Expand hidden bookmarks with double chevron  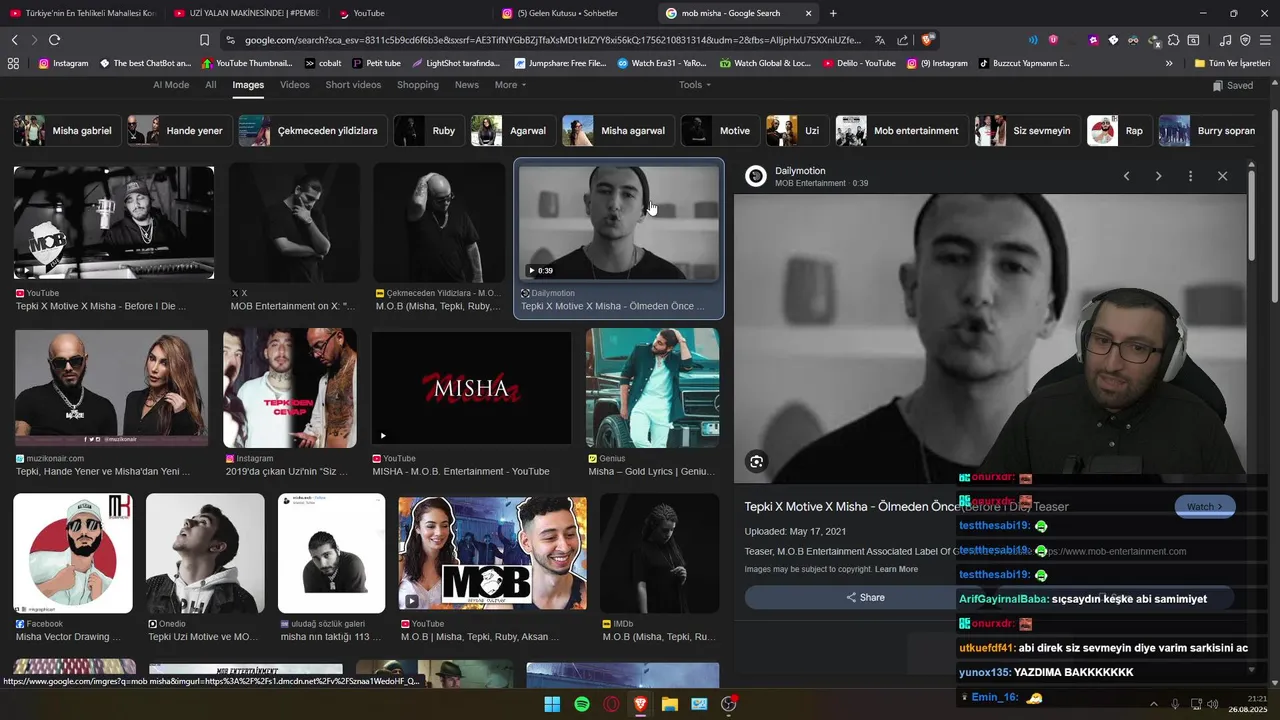tap(1169, 63)
